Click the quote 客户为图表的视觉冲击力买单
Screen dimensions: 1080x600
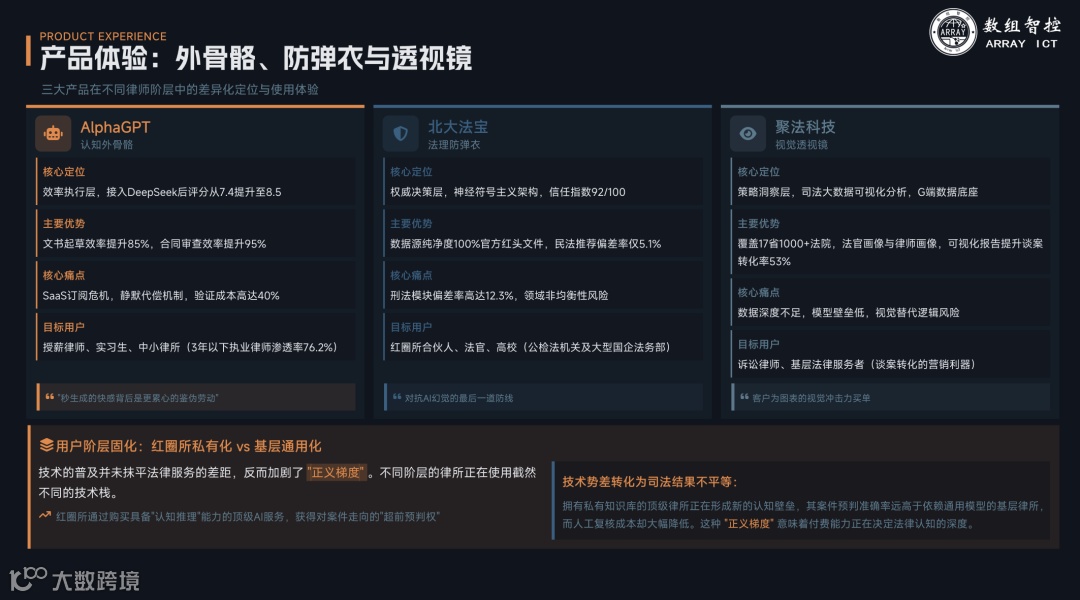[811, 398]
